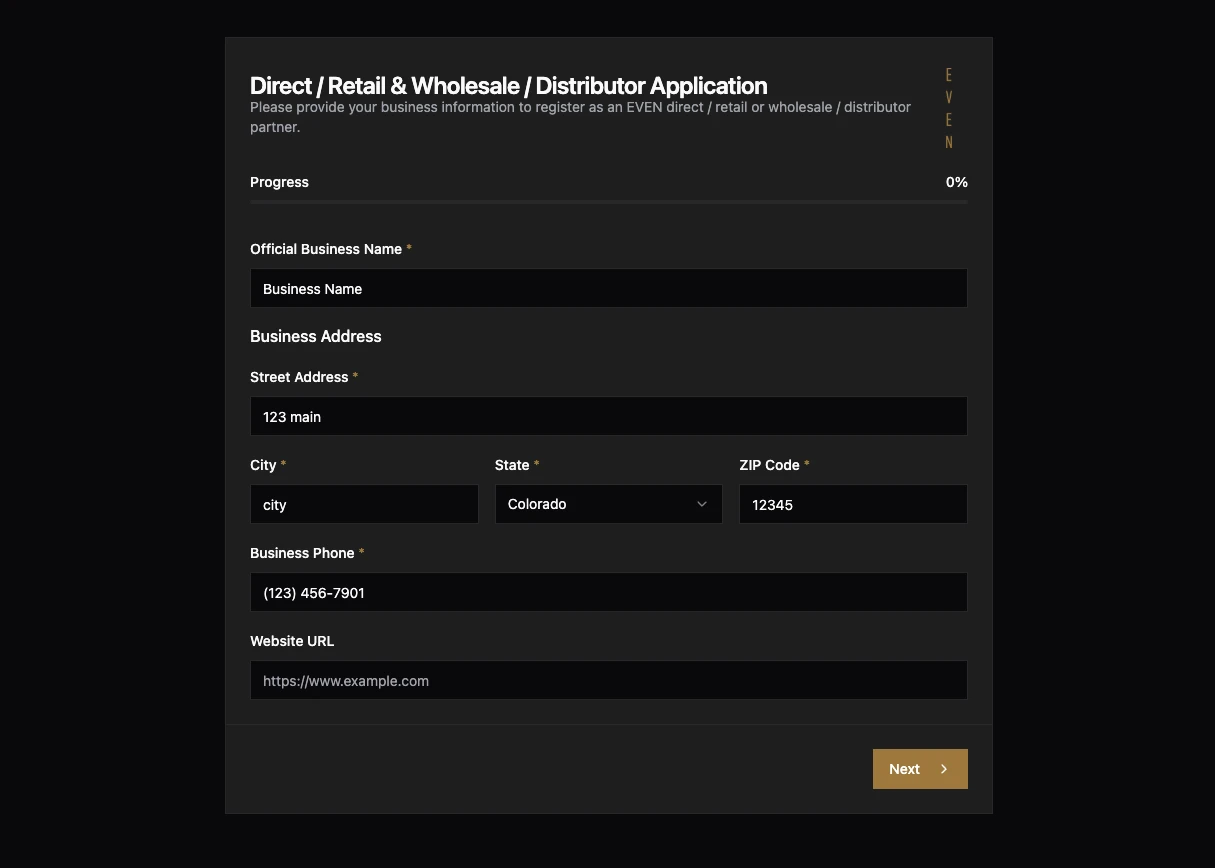1215x868 pixels.
Task: Click the Official Business Name label
Action: (x=326, y=249)
